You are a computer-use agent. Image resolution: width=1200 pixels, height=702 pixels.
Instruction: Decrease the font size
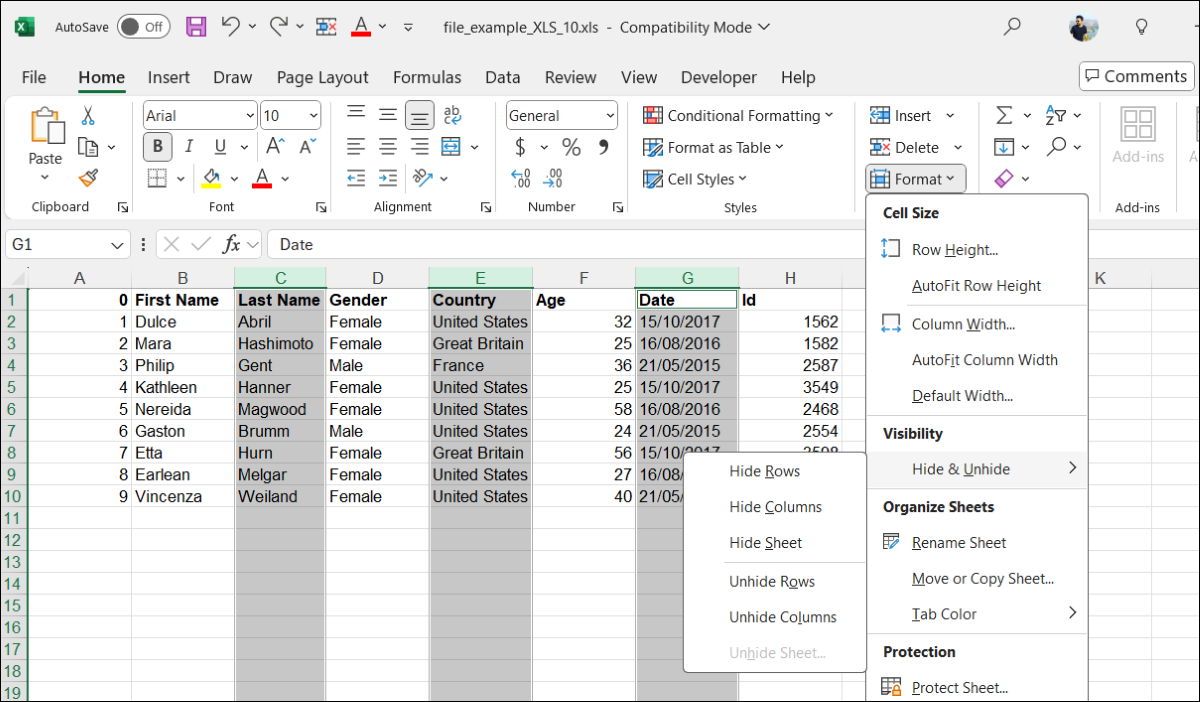306,147
